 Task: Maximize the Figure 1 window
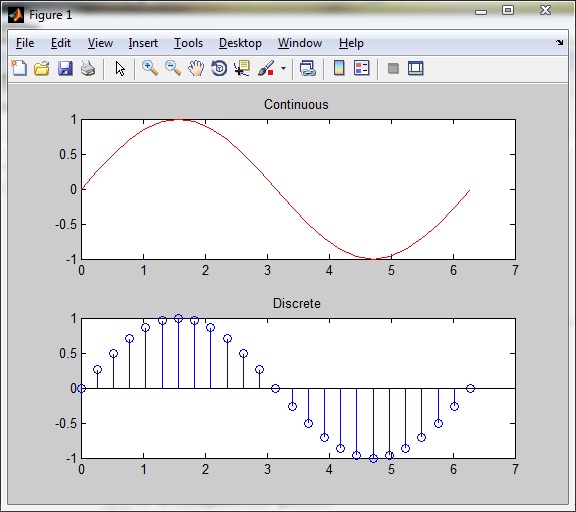(508, 10)
